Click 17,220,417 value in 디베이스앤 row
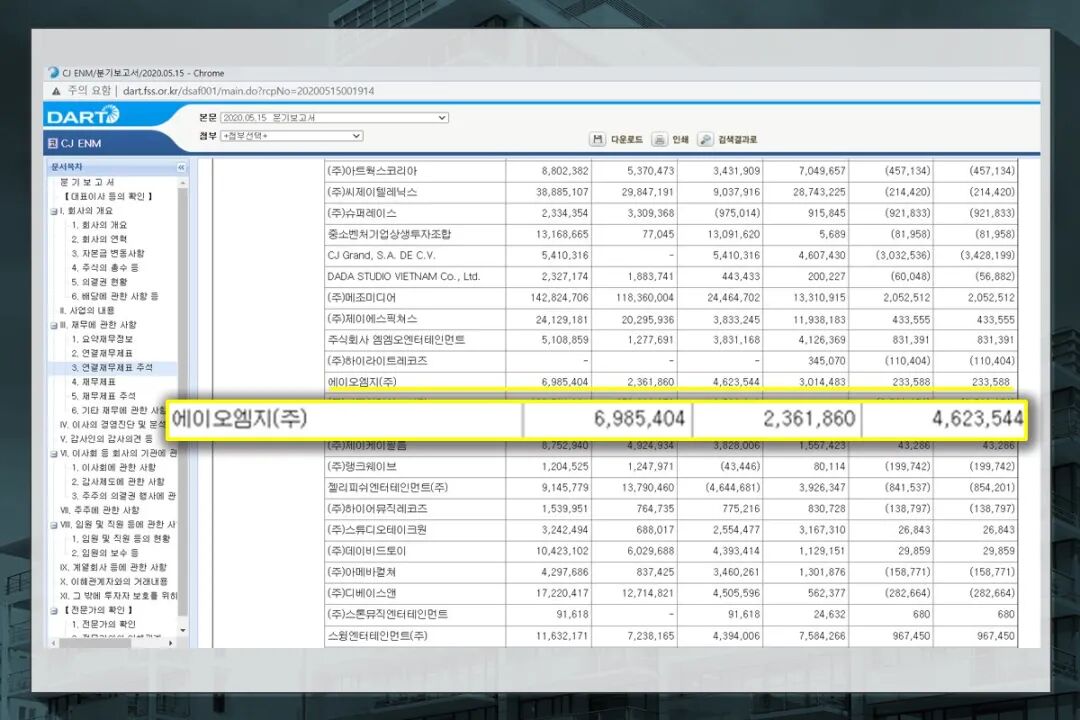The height and width of the screenshot is (720, 1080). pyautogui.click(x=562, y=593)
